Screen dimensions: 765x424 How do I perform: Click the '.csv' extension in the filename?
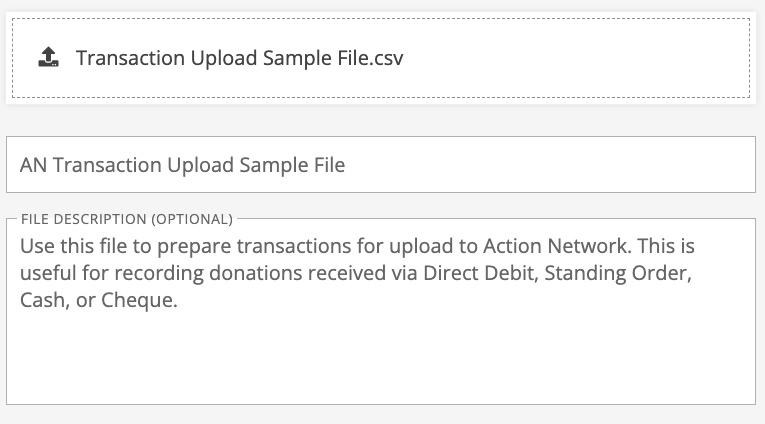tap(386, 58)
